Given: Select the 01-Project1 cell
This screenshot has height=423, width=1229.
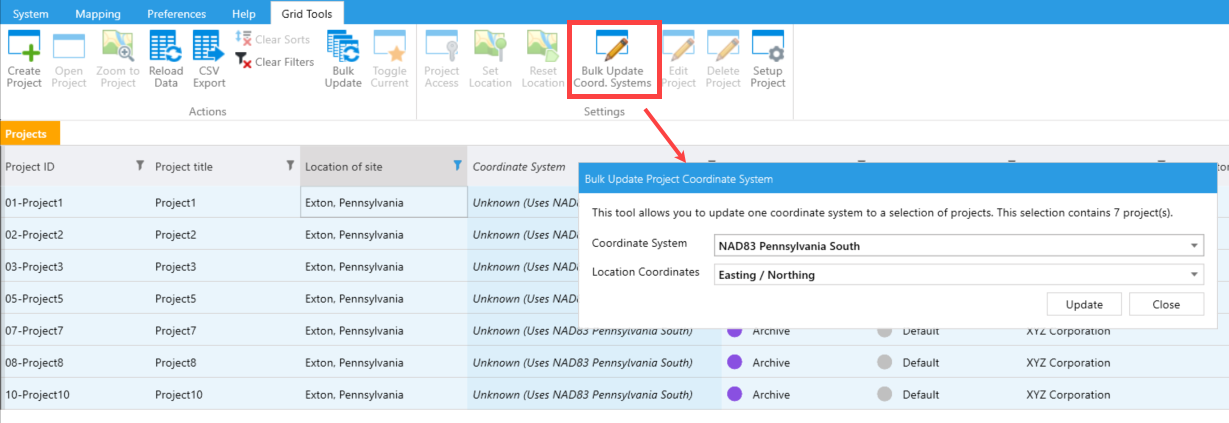Looking at the screenshot, I should coord(75,202).
